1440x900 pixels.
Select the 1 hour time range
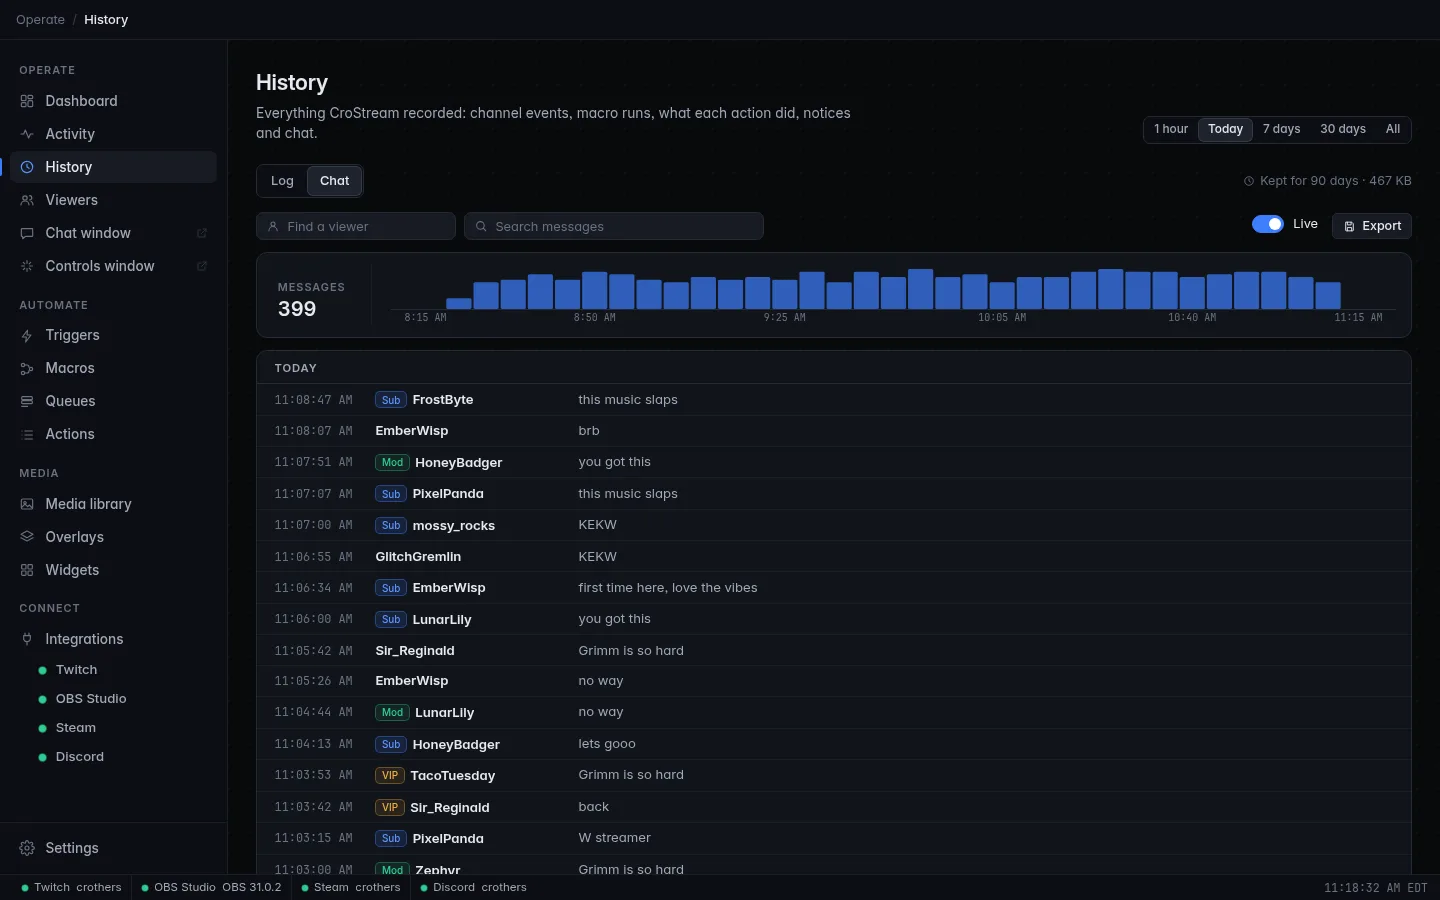[1171, 129]
